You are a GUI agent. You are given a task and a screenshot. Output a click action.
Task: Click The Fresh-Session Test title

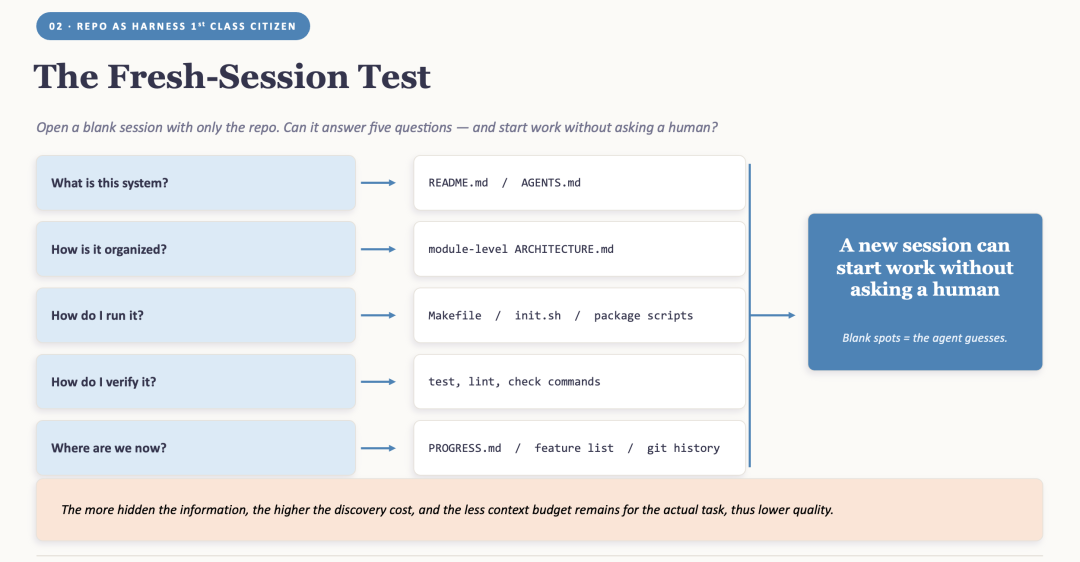[x=232, y=76]
